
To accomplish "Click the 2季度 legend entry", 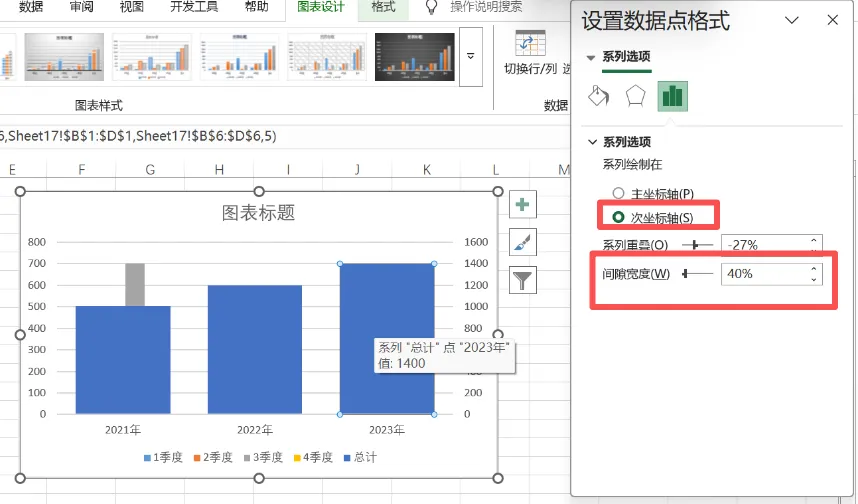I will click(213, 457).
